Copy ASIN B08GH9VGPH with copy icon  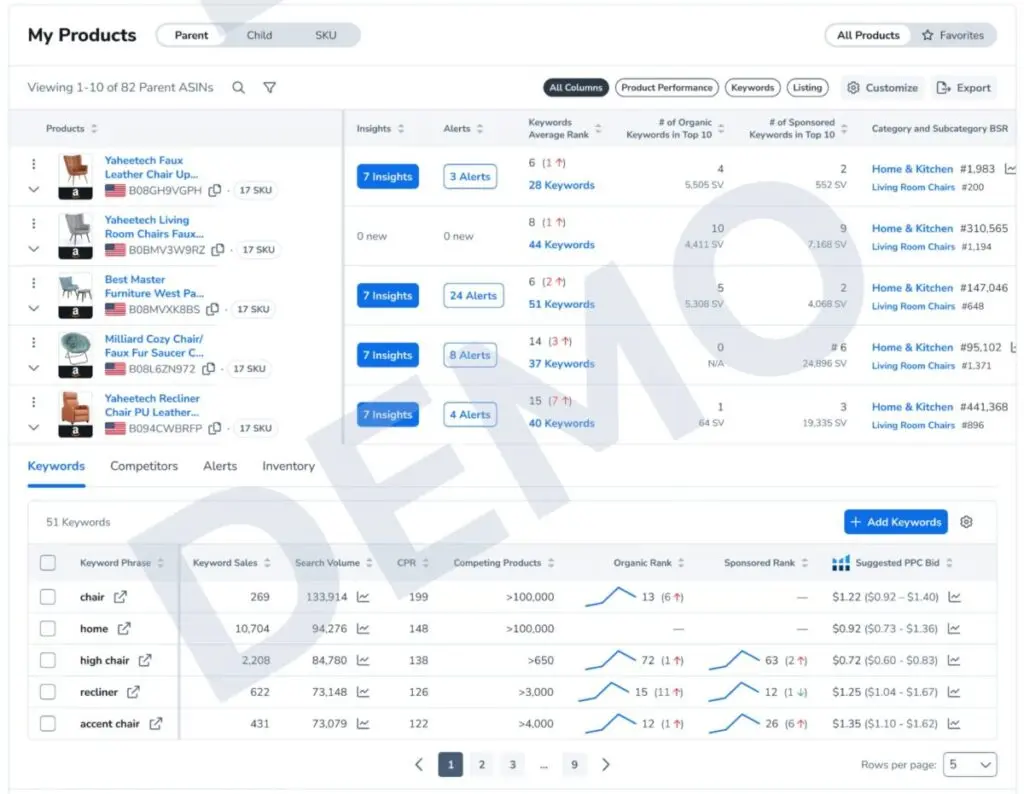(x=216, y=190)
